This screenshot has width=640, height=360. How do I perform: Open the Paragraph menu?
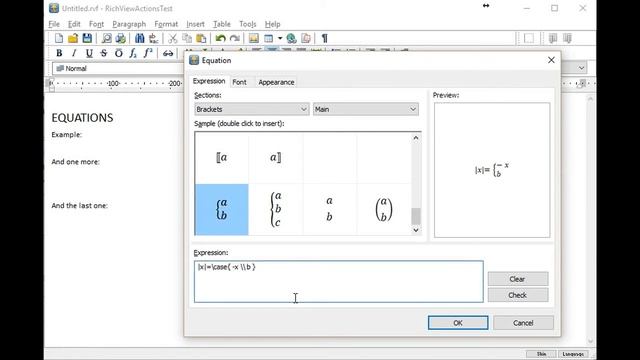129,24
